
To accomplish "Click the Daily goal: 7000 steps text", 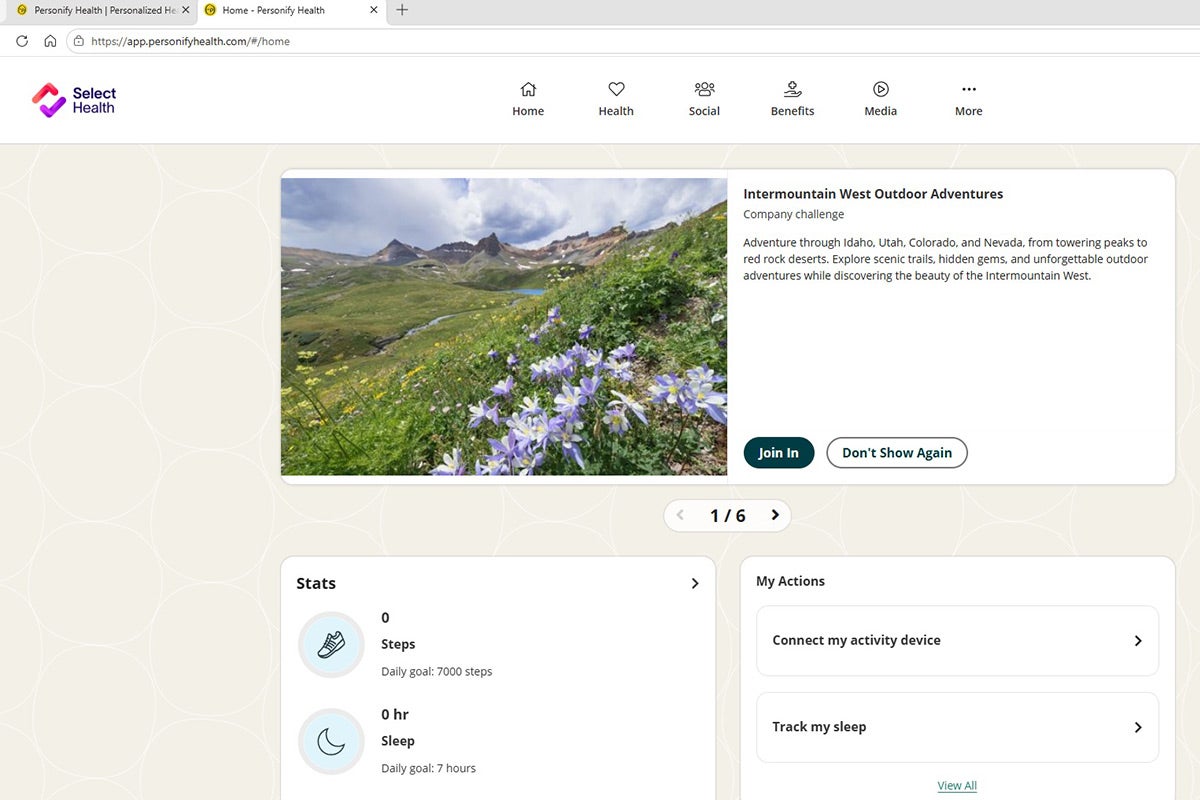I will [437, 671].
